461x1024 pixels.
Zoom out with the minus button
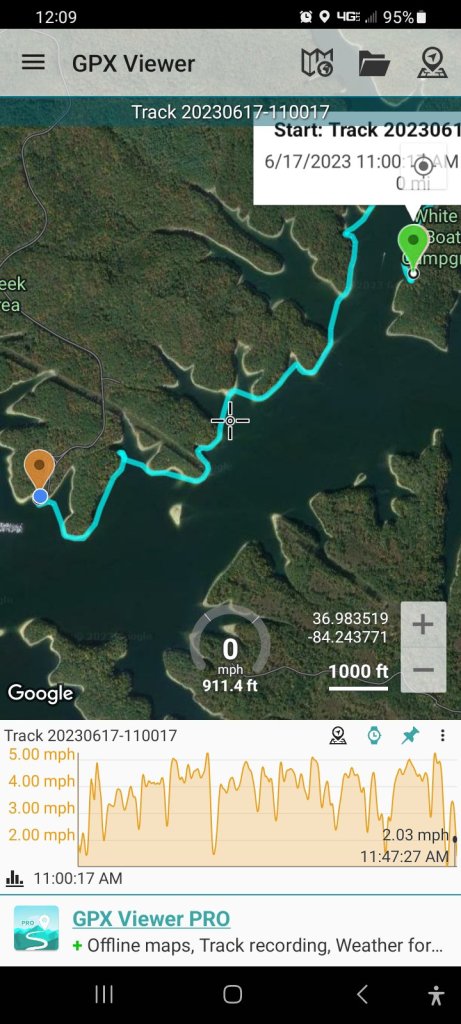(423, 670)
